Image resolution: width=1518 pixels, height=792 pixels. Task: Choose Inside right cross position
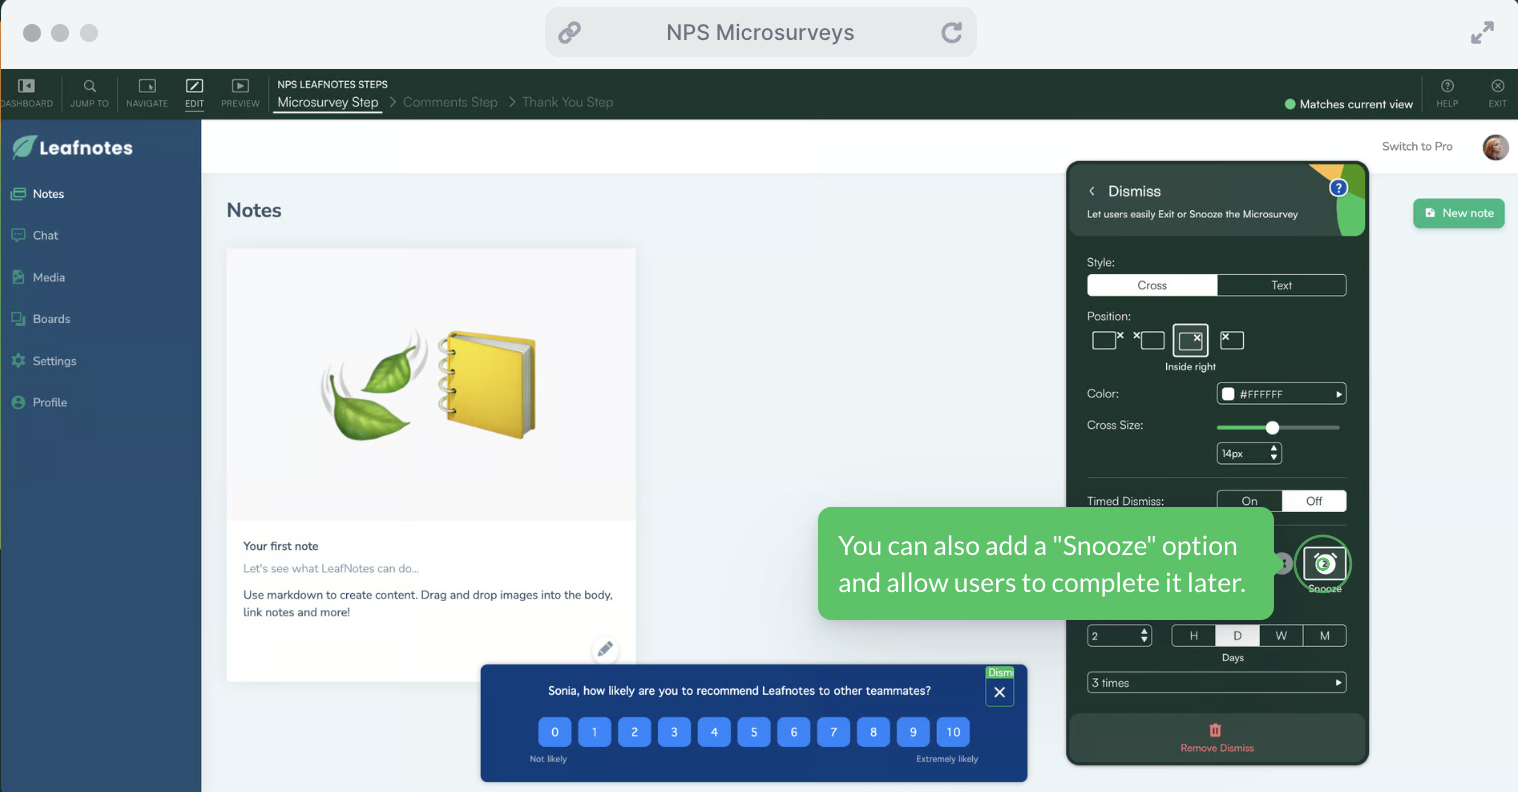(1190, 341)
